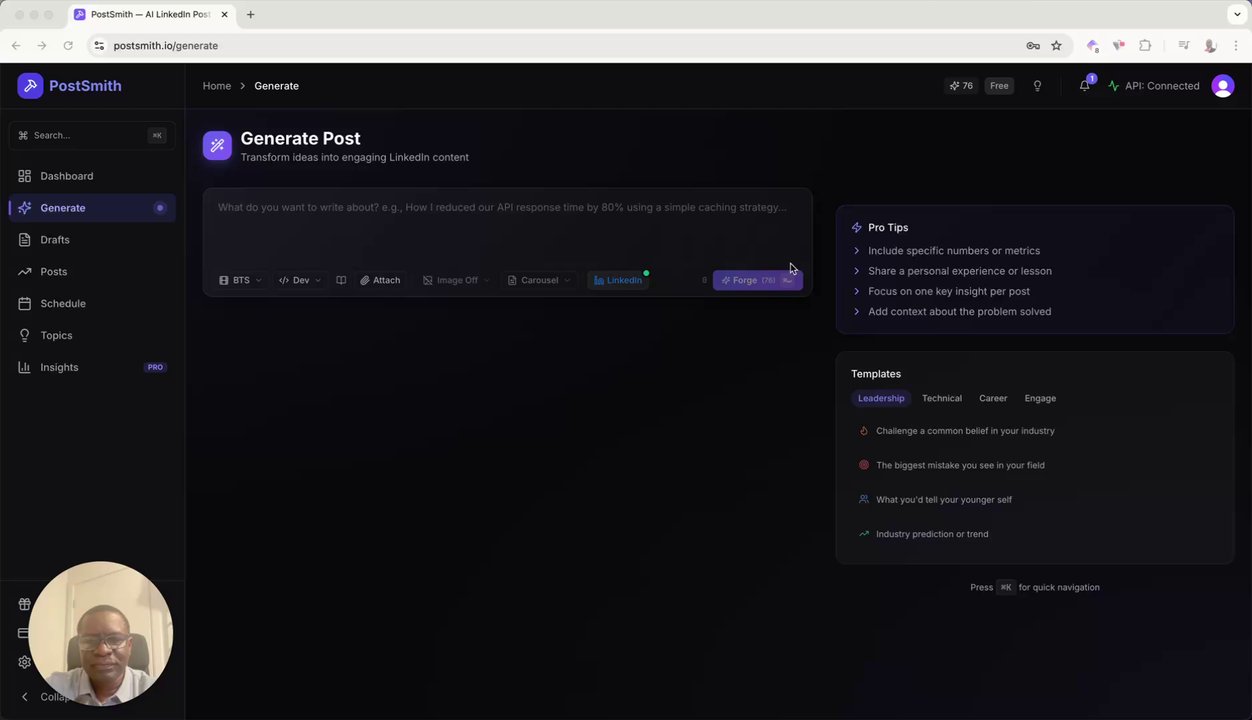Click the browser back arrow
Viewport: 1252px width, 720px height.
point(16,45)
